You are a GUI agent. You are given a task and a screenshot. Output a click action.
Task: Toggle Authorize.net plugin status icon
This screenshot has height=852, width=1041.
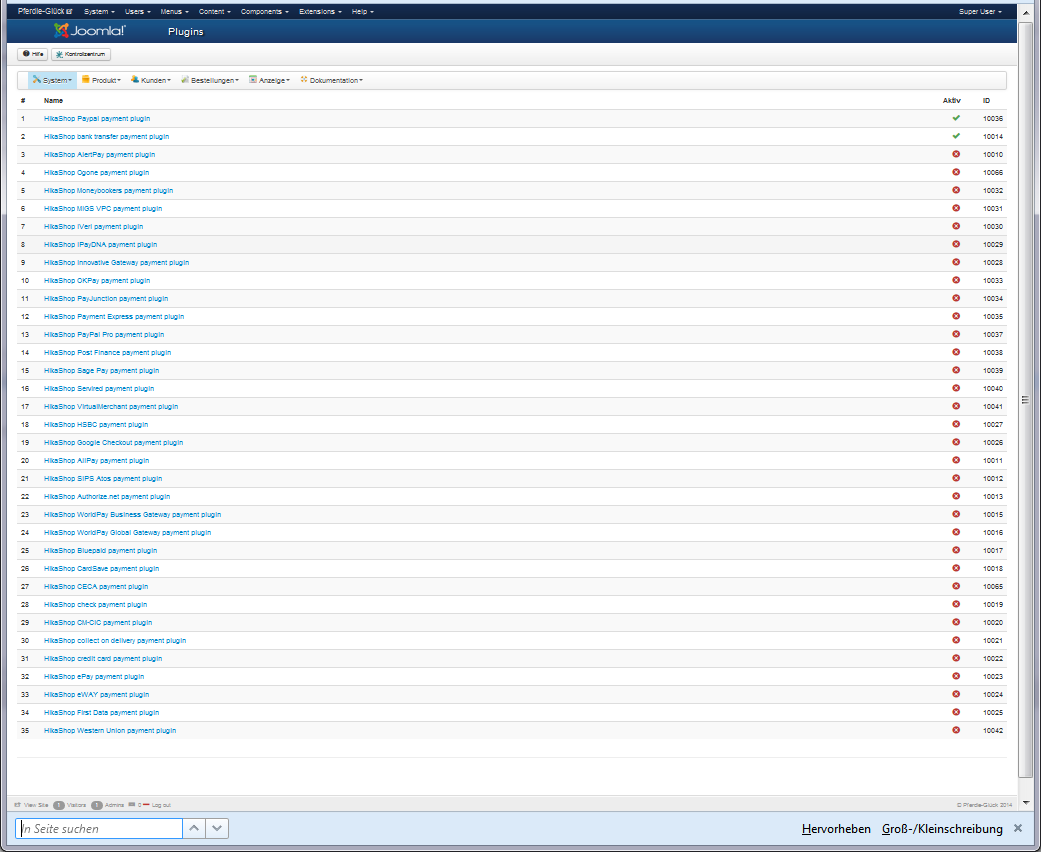956,495
